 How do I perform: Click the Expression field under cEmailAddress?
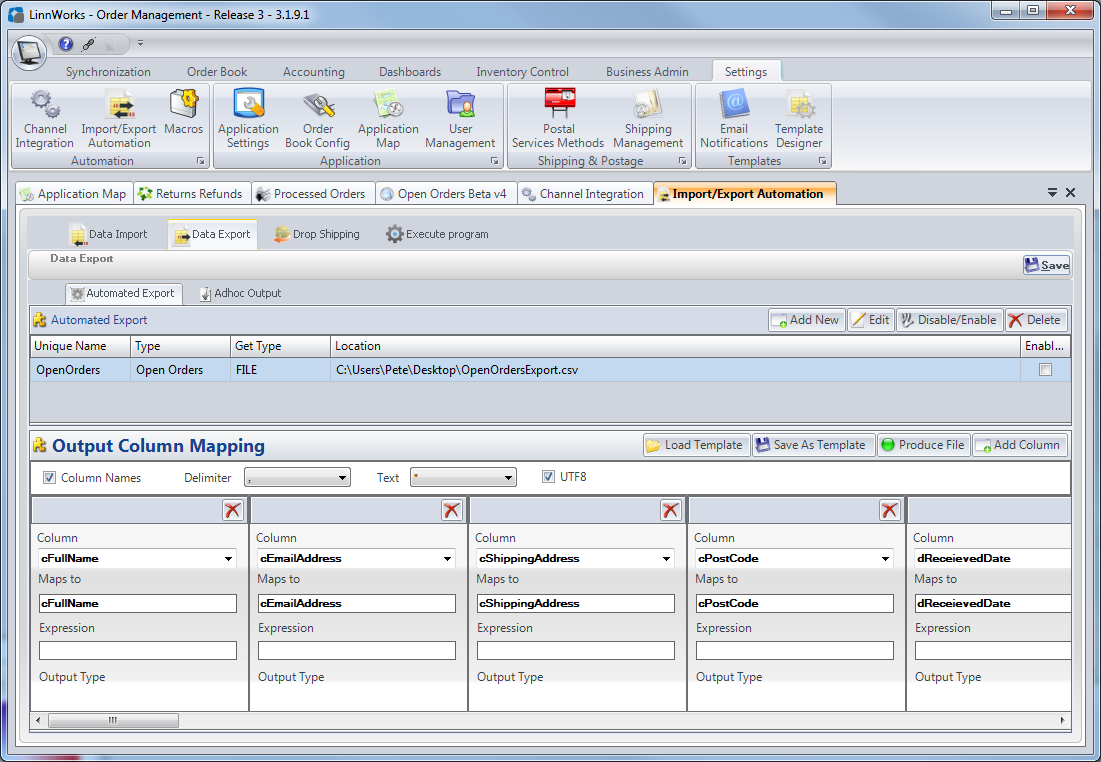[x=357, y=650]
